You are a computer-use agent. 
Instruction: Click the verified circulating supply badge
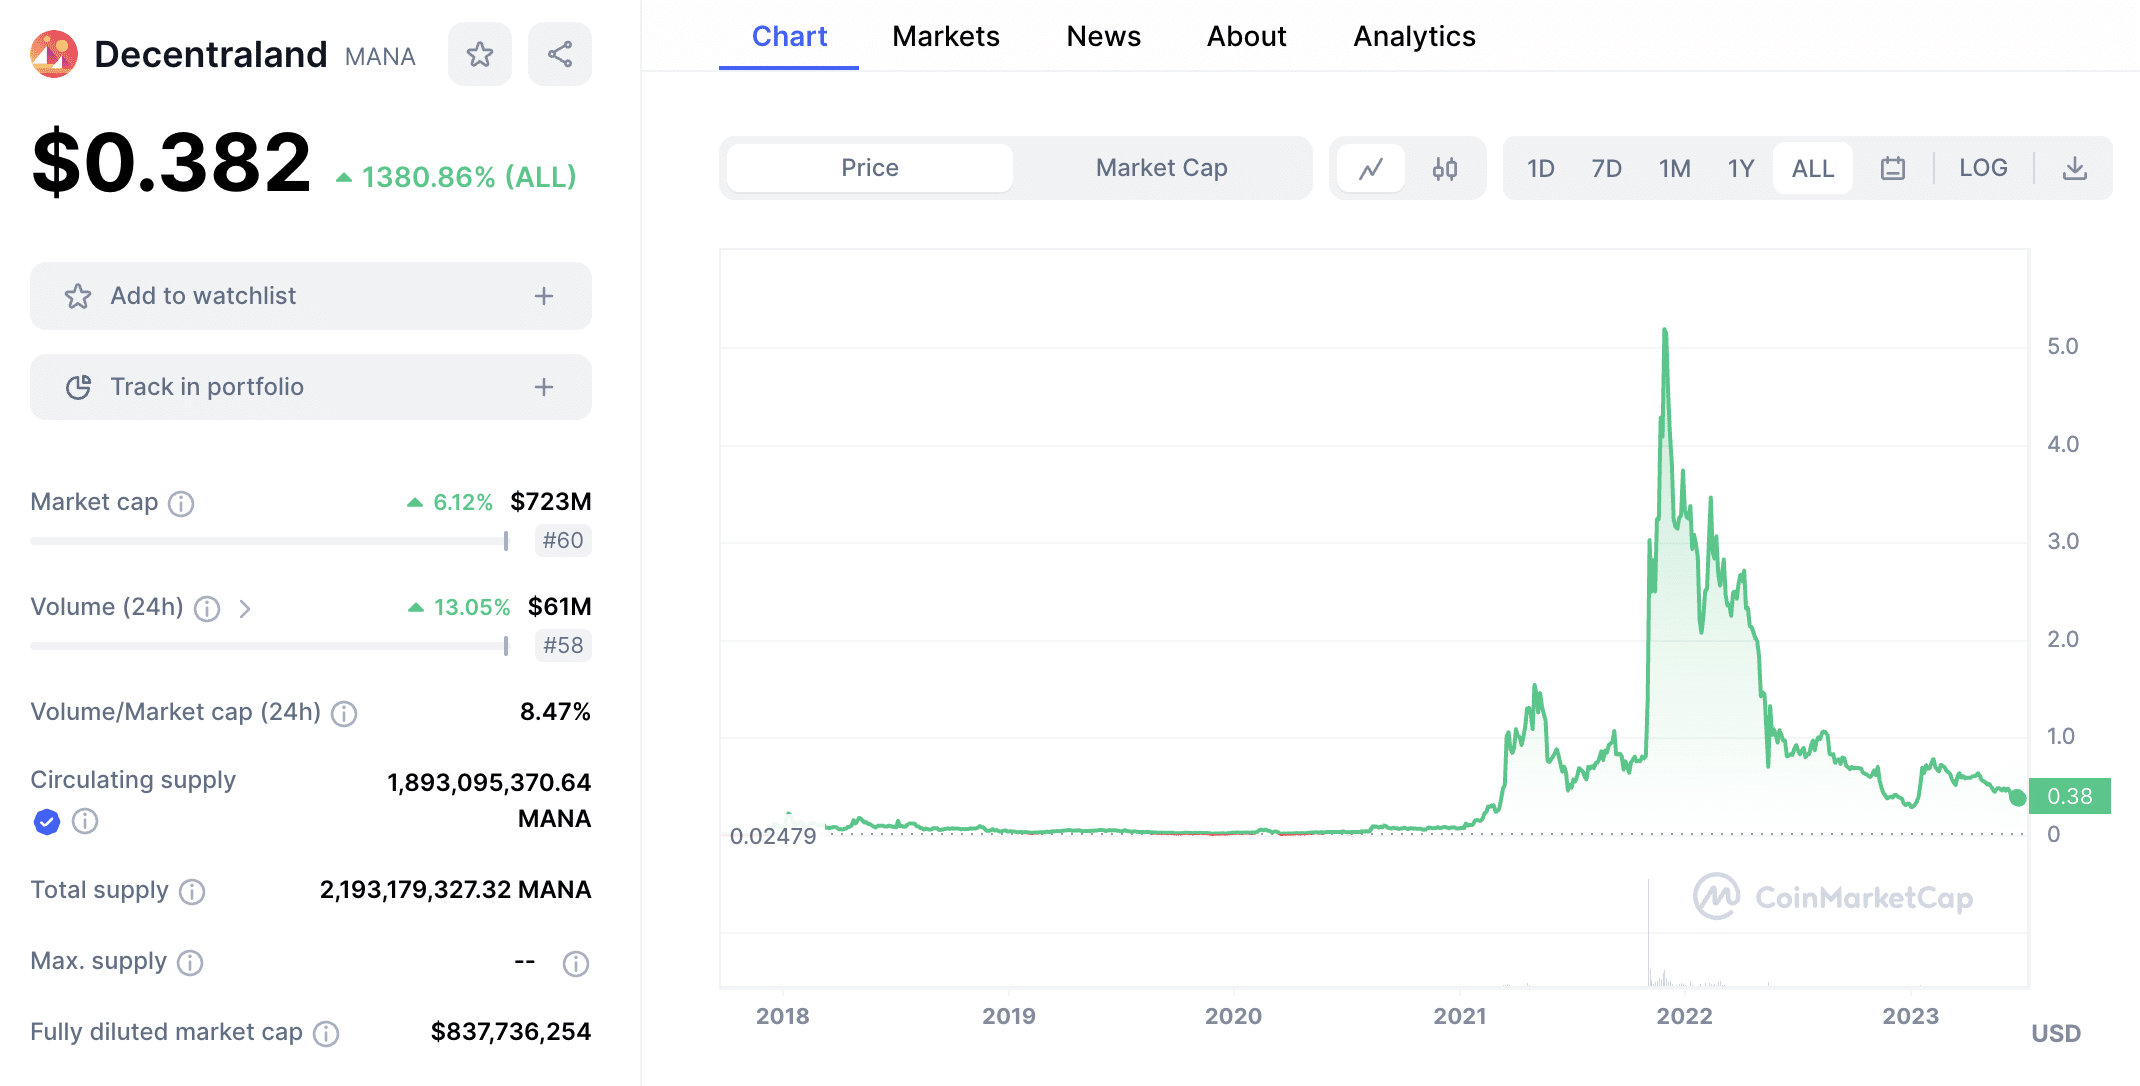(47, 821)
